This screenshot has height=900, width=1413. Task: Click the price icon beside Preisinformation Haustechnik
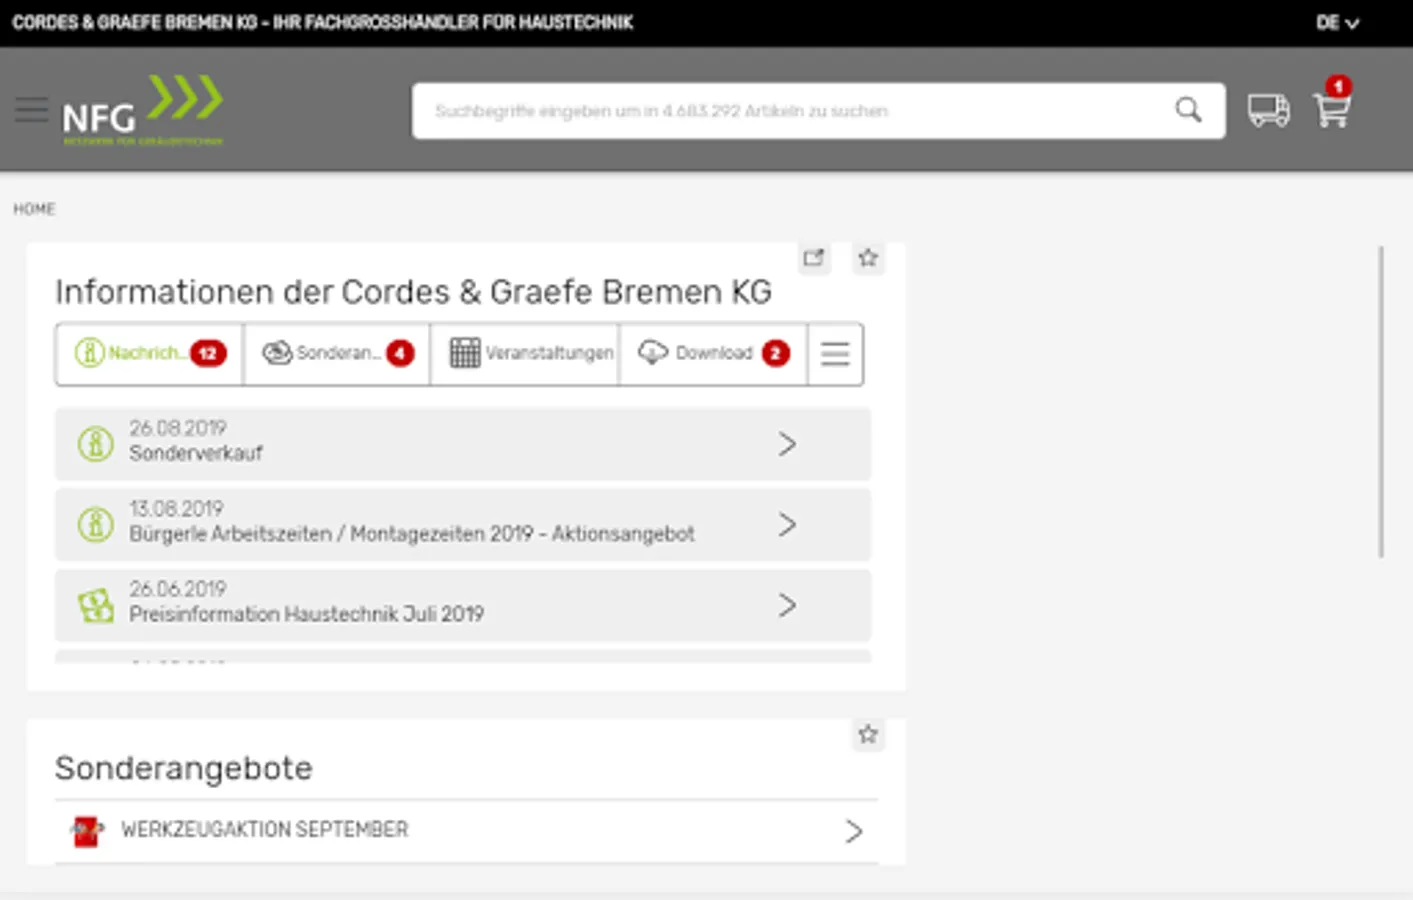(96, 605)
